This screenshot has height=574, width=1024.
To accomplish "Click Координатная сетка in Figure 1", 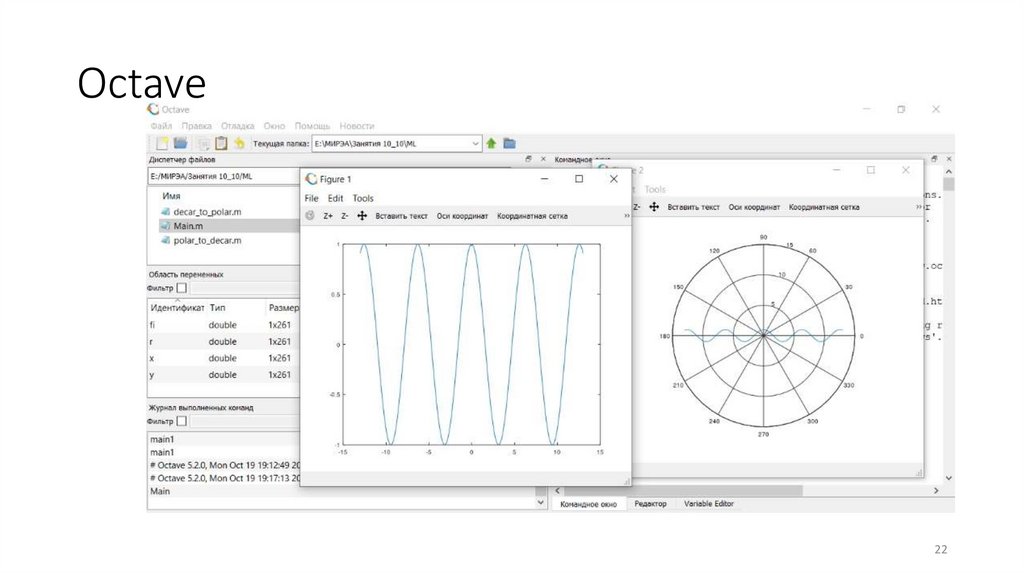I will 532,215.
